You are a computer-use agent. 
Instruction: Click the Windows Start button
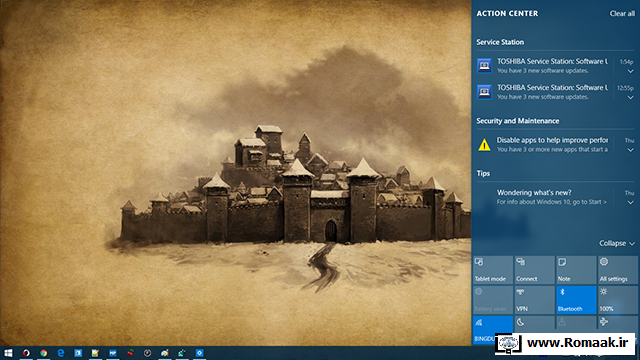[x=8, y=353]
